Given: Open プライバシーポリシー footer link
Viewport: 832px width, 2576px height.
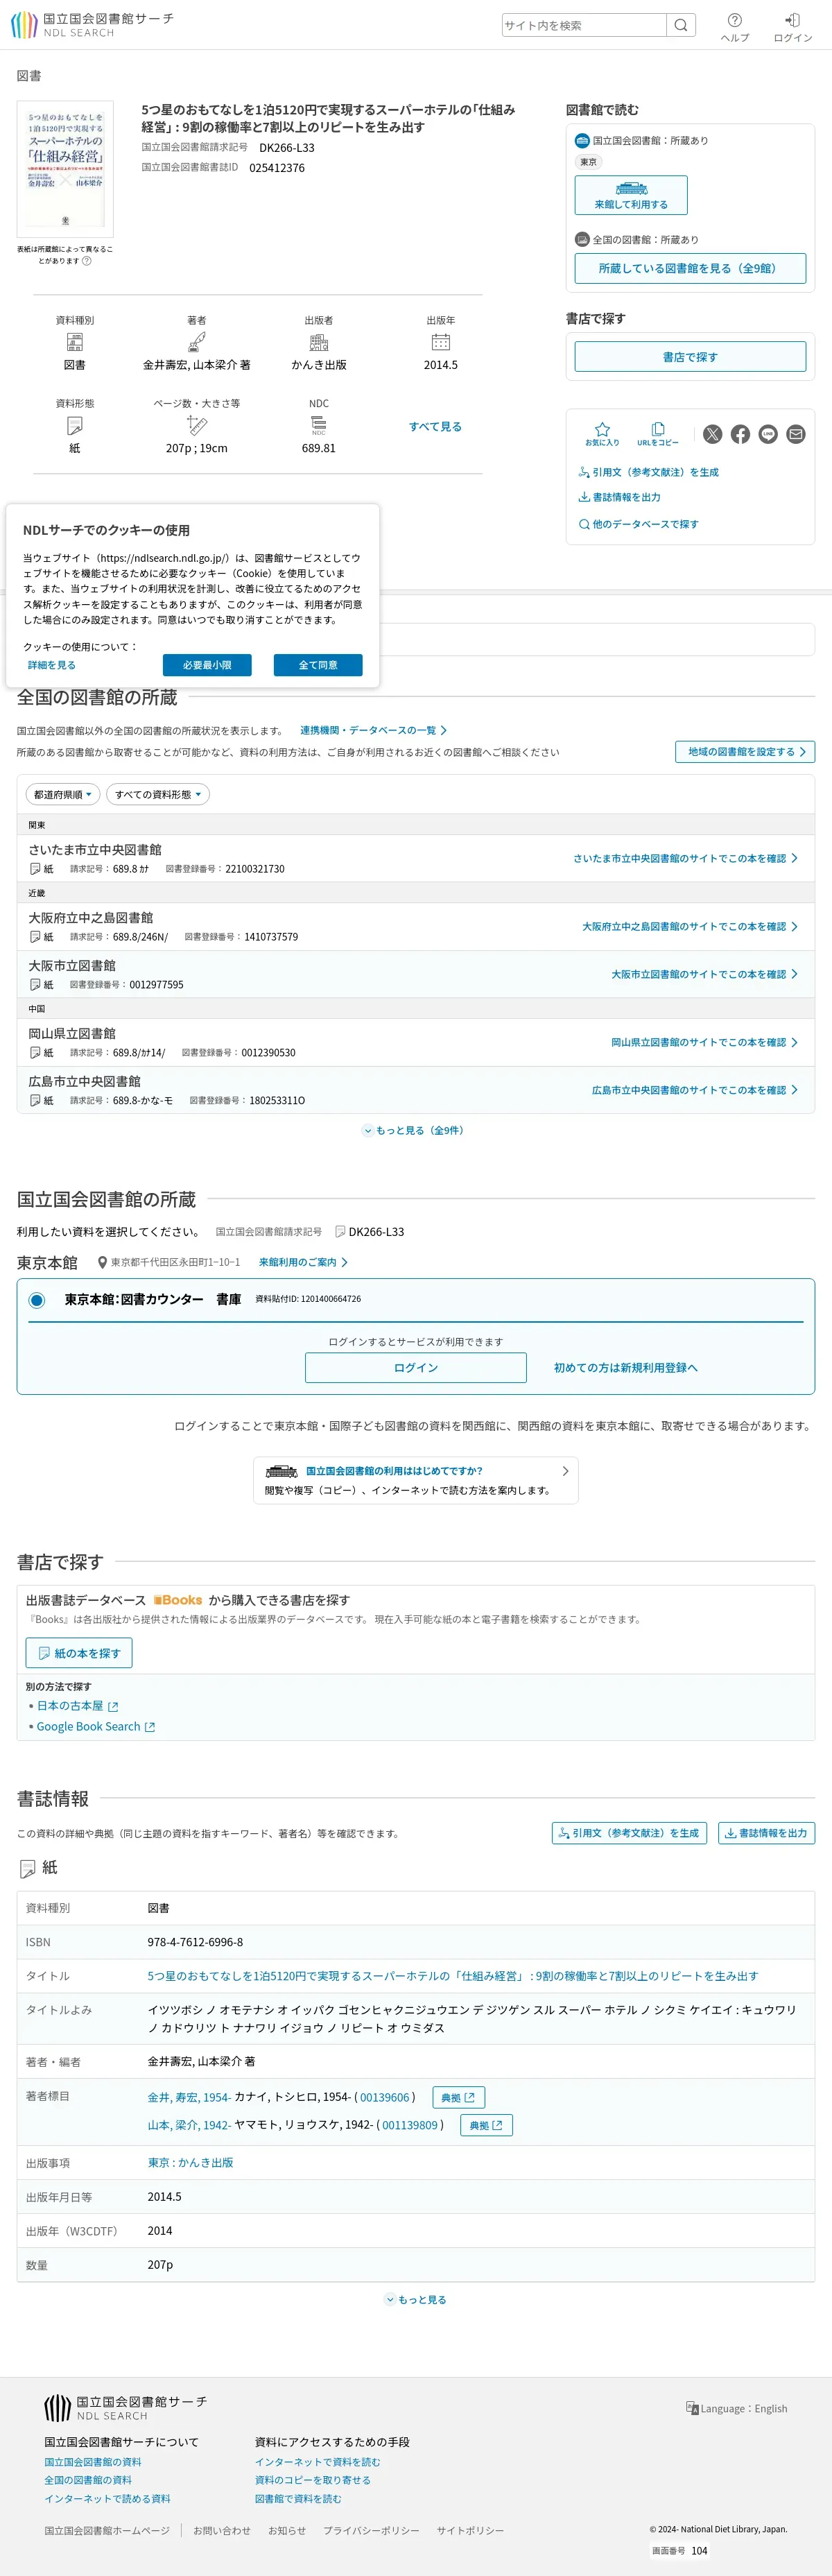Looking at the screenshot, I should point(371,2531).
